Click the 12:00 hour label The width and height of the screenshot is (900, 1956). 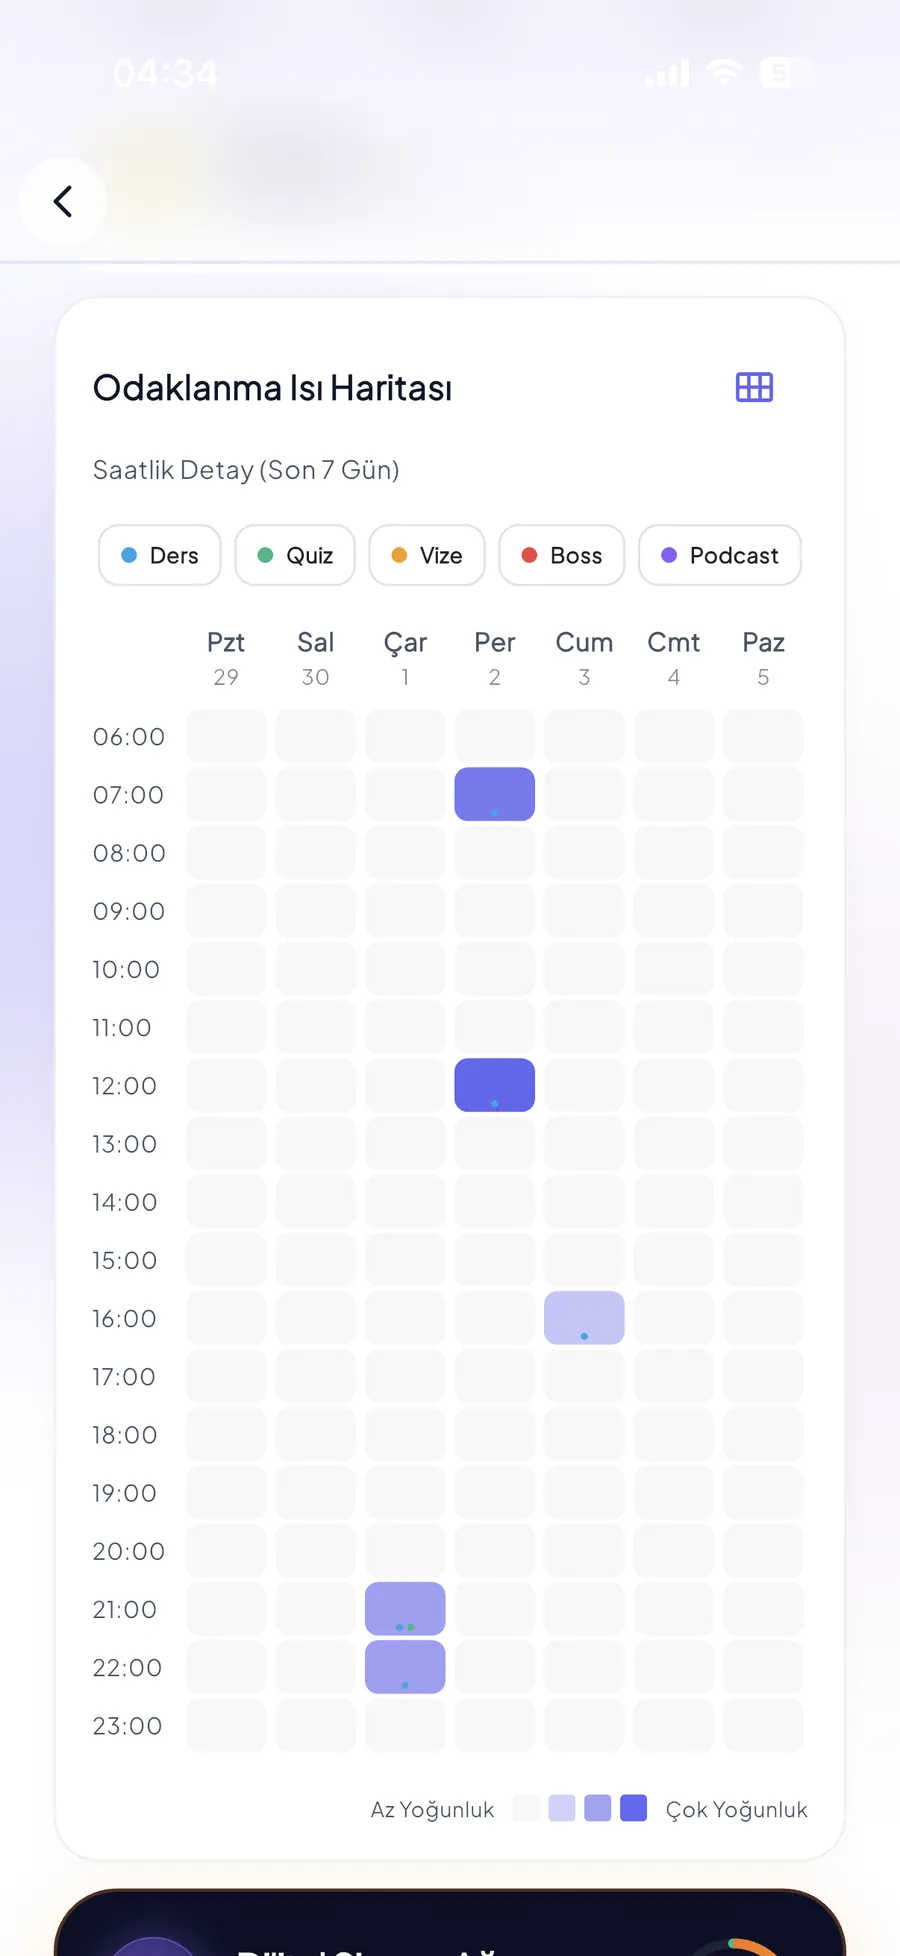(125, 1085)
